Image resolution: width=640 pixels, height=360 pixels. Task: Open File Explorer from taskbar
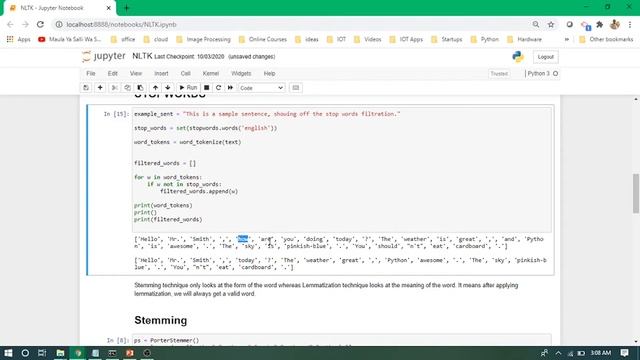coord(60,353)
